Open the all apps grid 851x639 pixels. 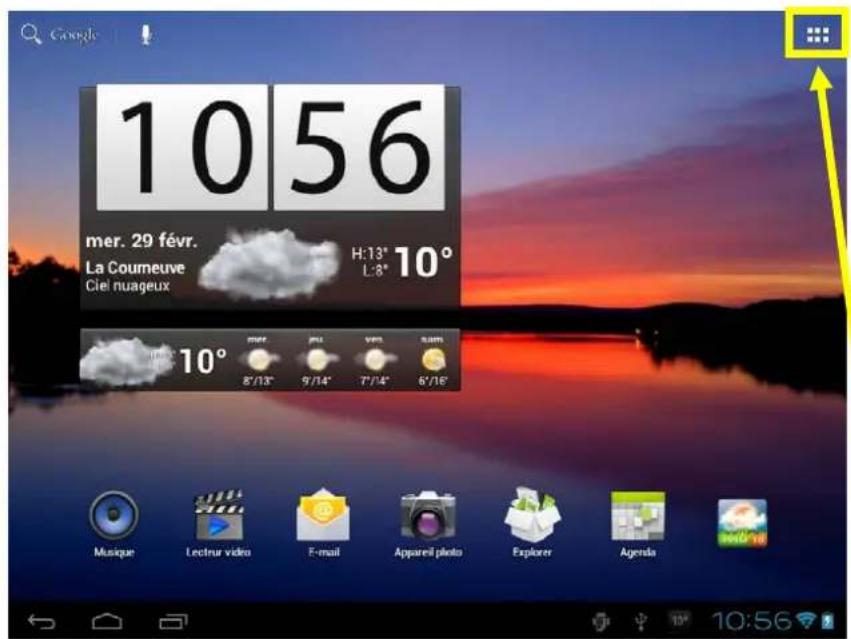pyautogui.click(x=817, y=35)
